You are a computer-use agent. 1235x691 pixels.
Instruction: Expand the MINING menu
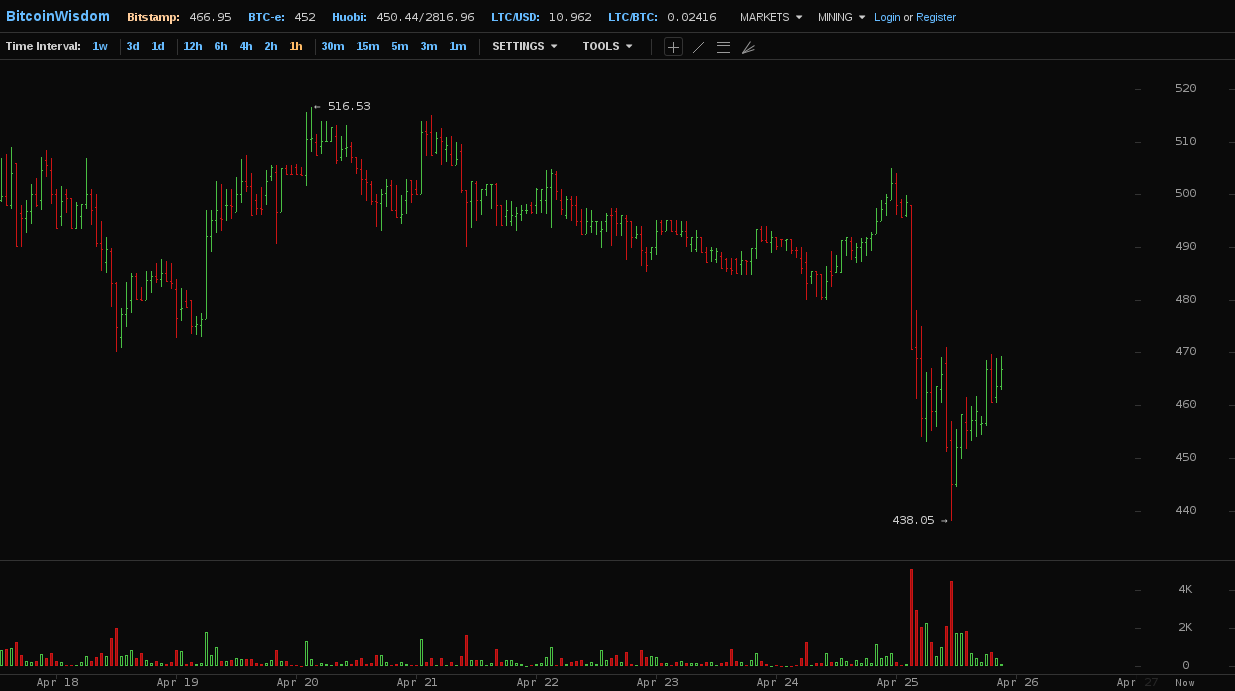point(841,17)
